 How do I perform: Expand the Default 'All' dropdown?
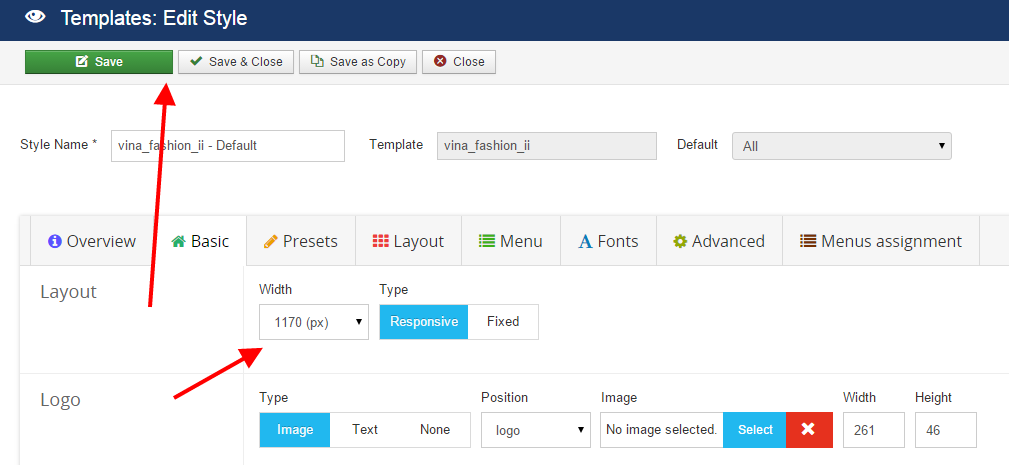pos(841,146)
